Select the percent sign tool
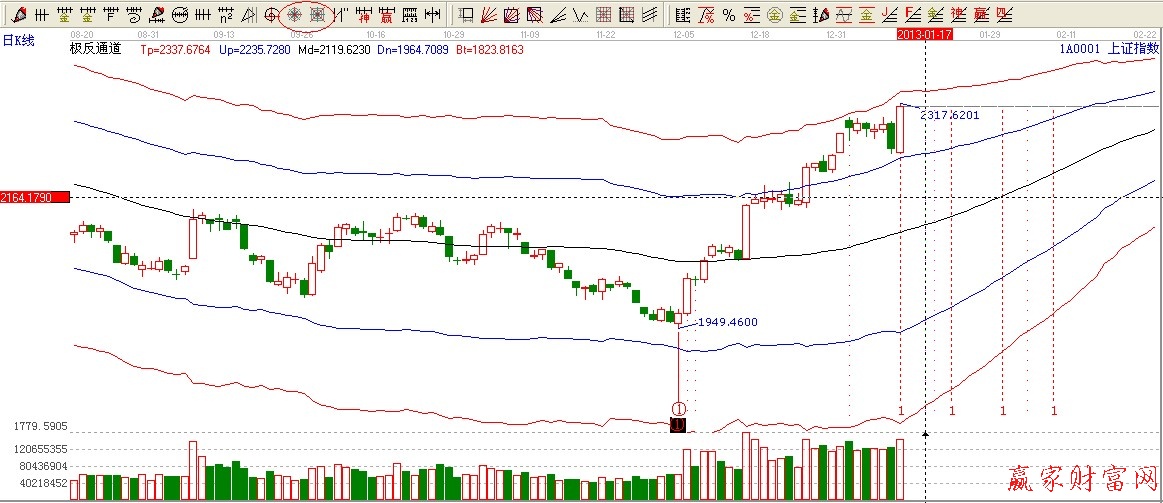The height and width of the screenshot is (503, 1163). [x=729, y=14]
